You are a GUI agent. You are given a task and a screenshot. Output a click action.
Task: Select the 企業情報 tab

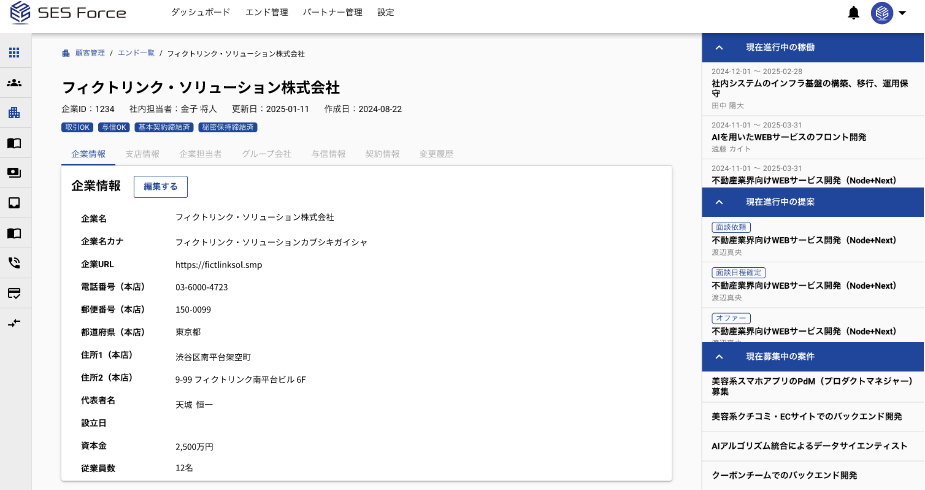[88, 154]
